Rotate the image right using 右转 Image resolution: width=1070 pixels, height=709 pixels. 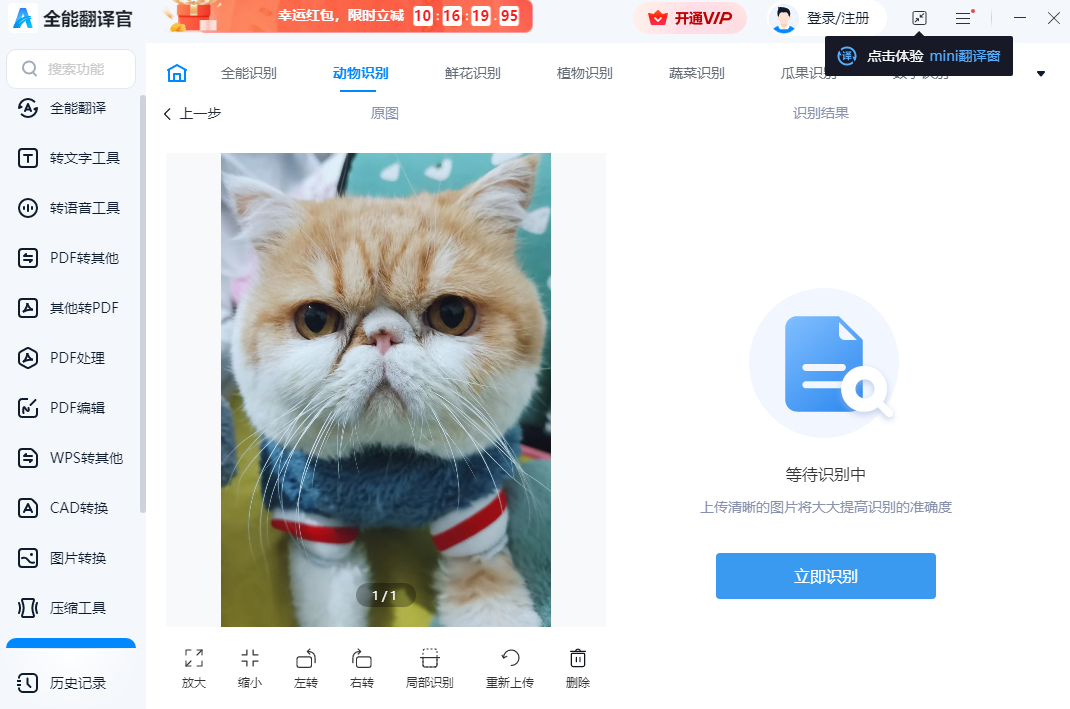361,666
